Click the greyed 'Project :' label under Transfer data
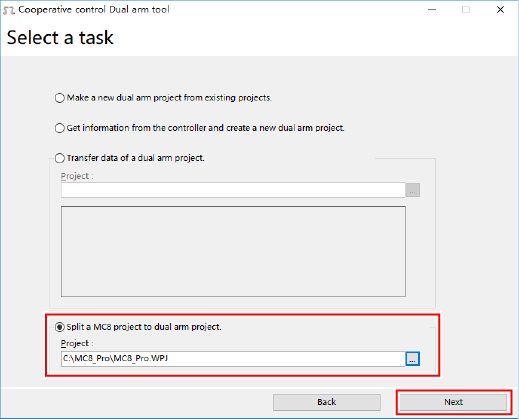 [77, 176]
